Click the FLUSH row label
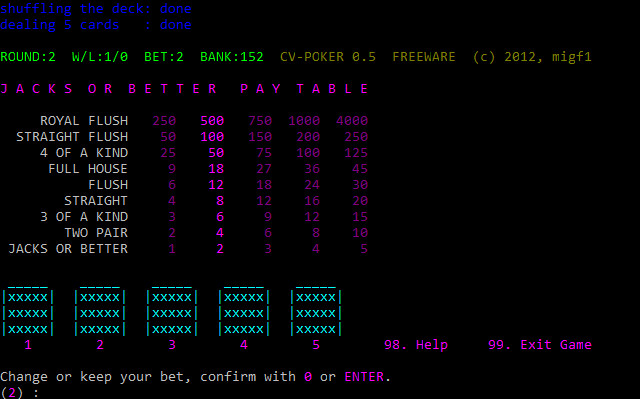 (x=108, y=185)
